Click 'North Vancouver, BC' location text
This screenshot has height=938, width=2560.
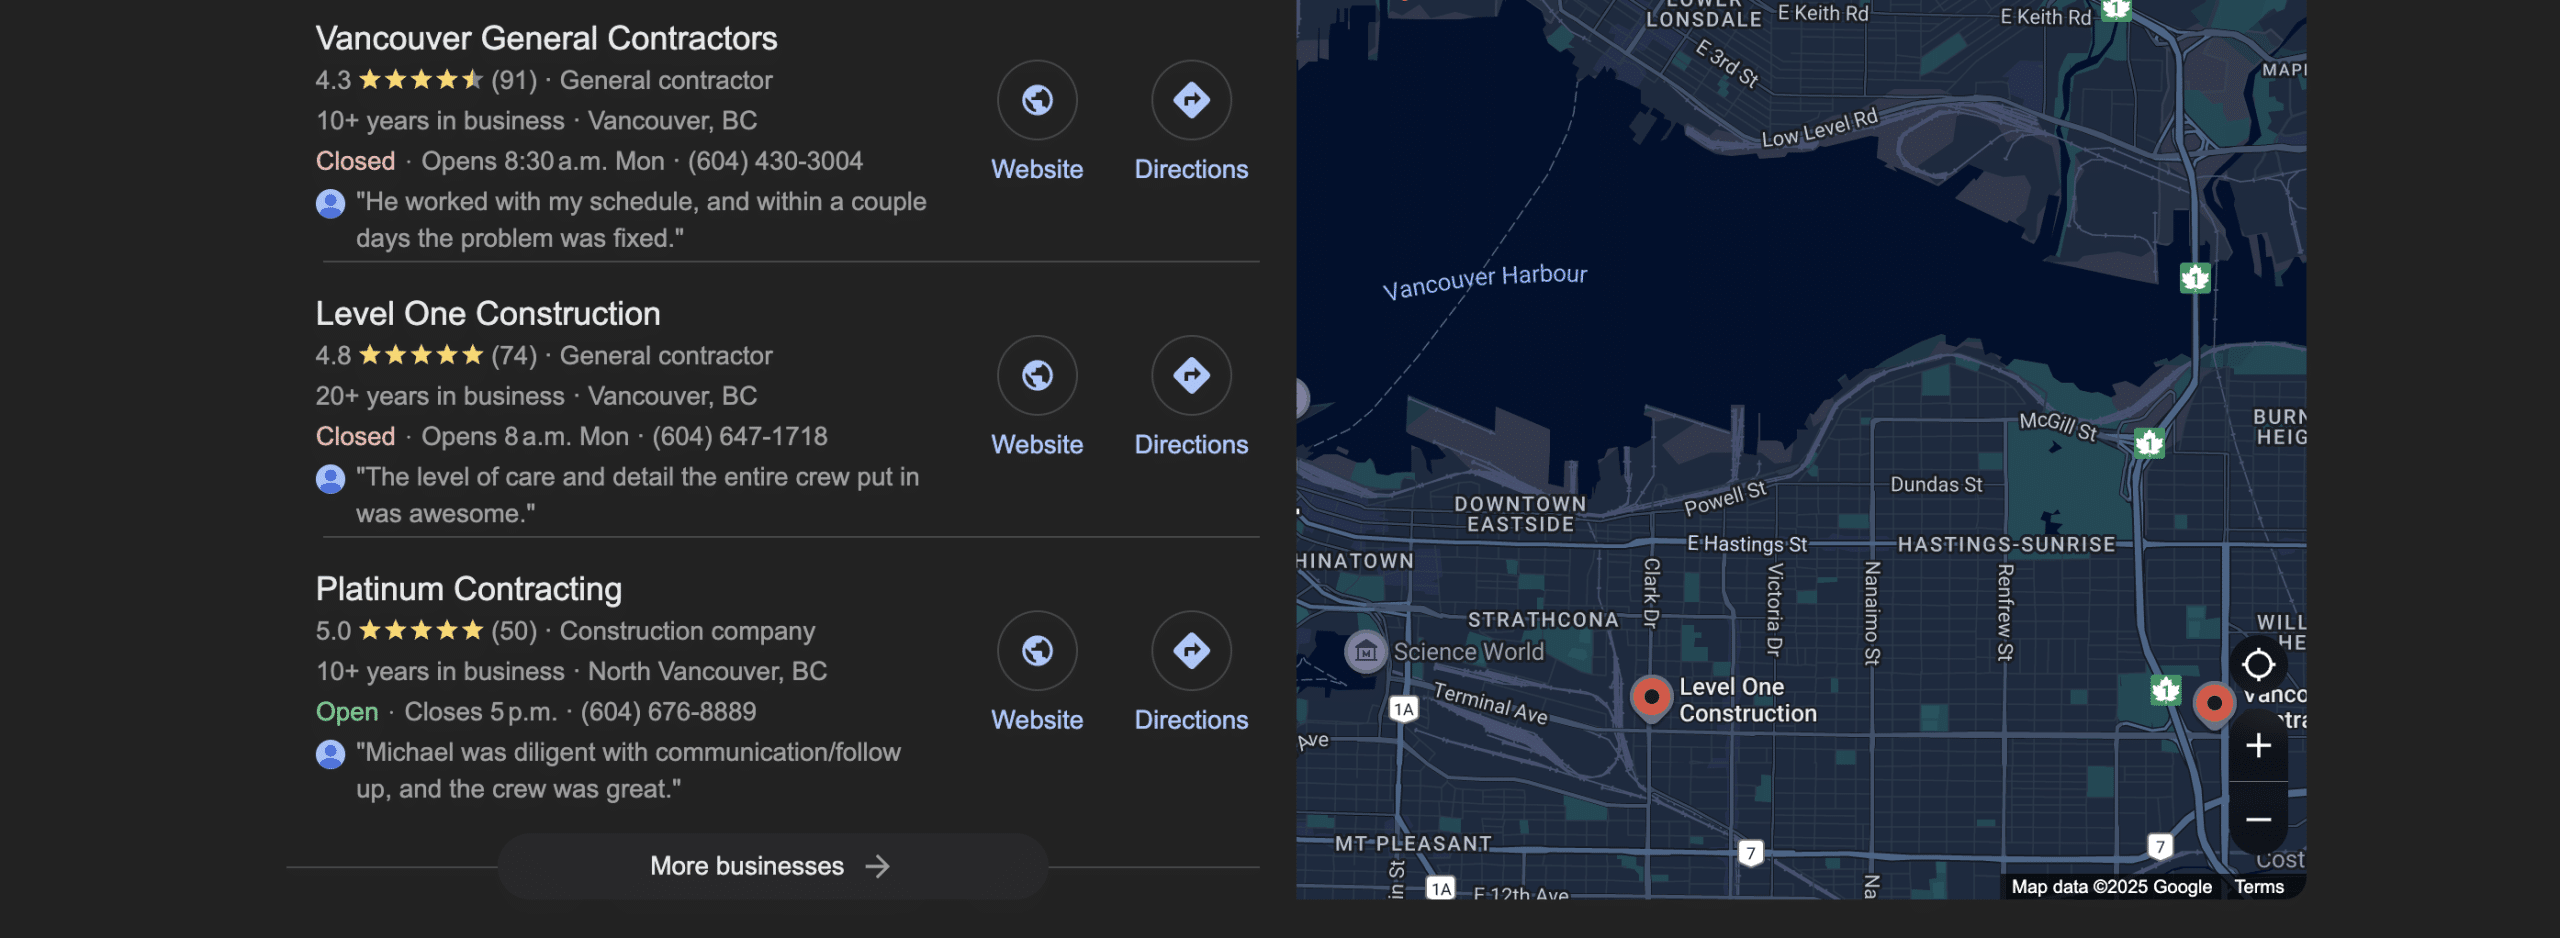pos(707,671)
